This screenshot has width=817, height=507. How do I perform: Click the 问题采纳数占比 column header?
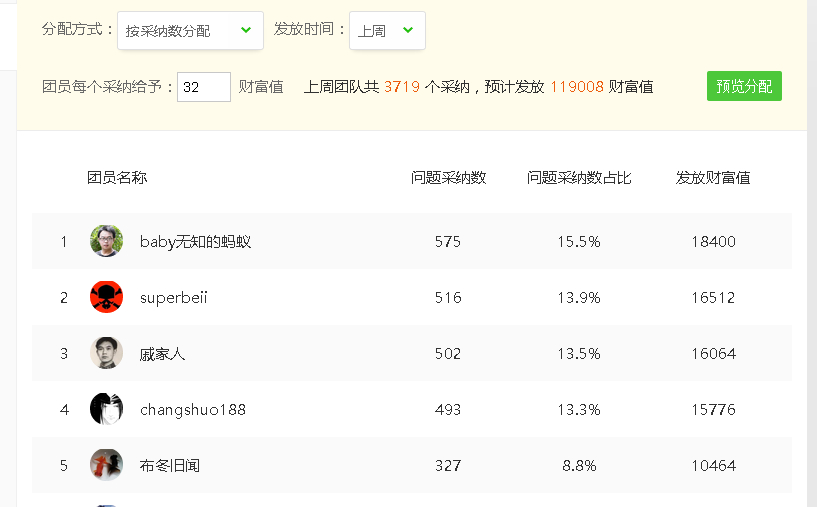pos(579,178)
